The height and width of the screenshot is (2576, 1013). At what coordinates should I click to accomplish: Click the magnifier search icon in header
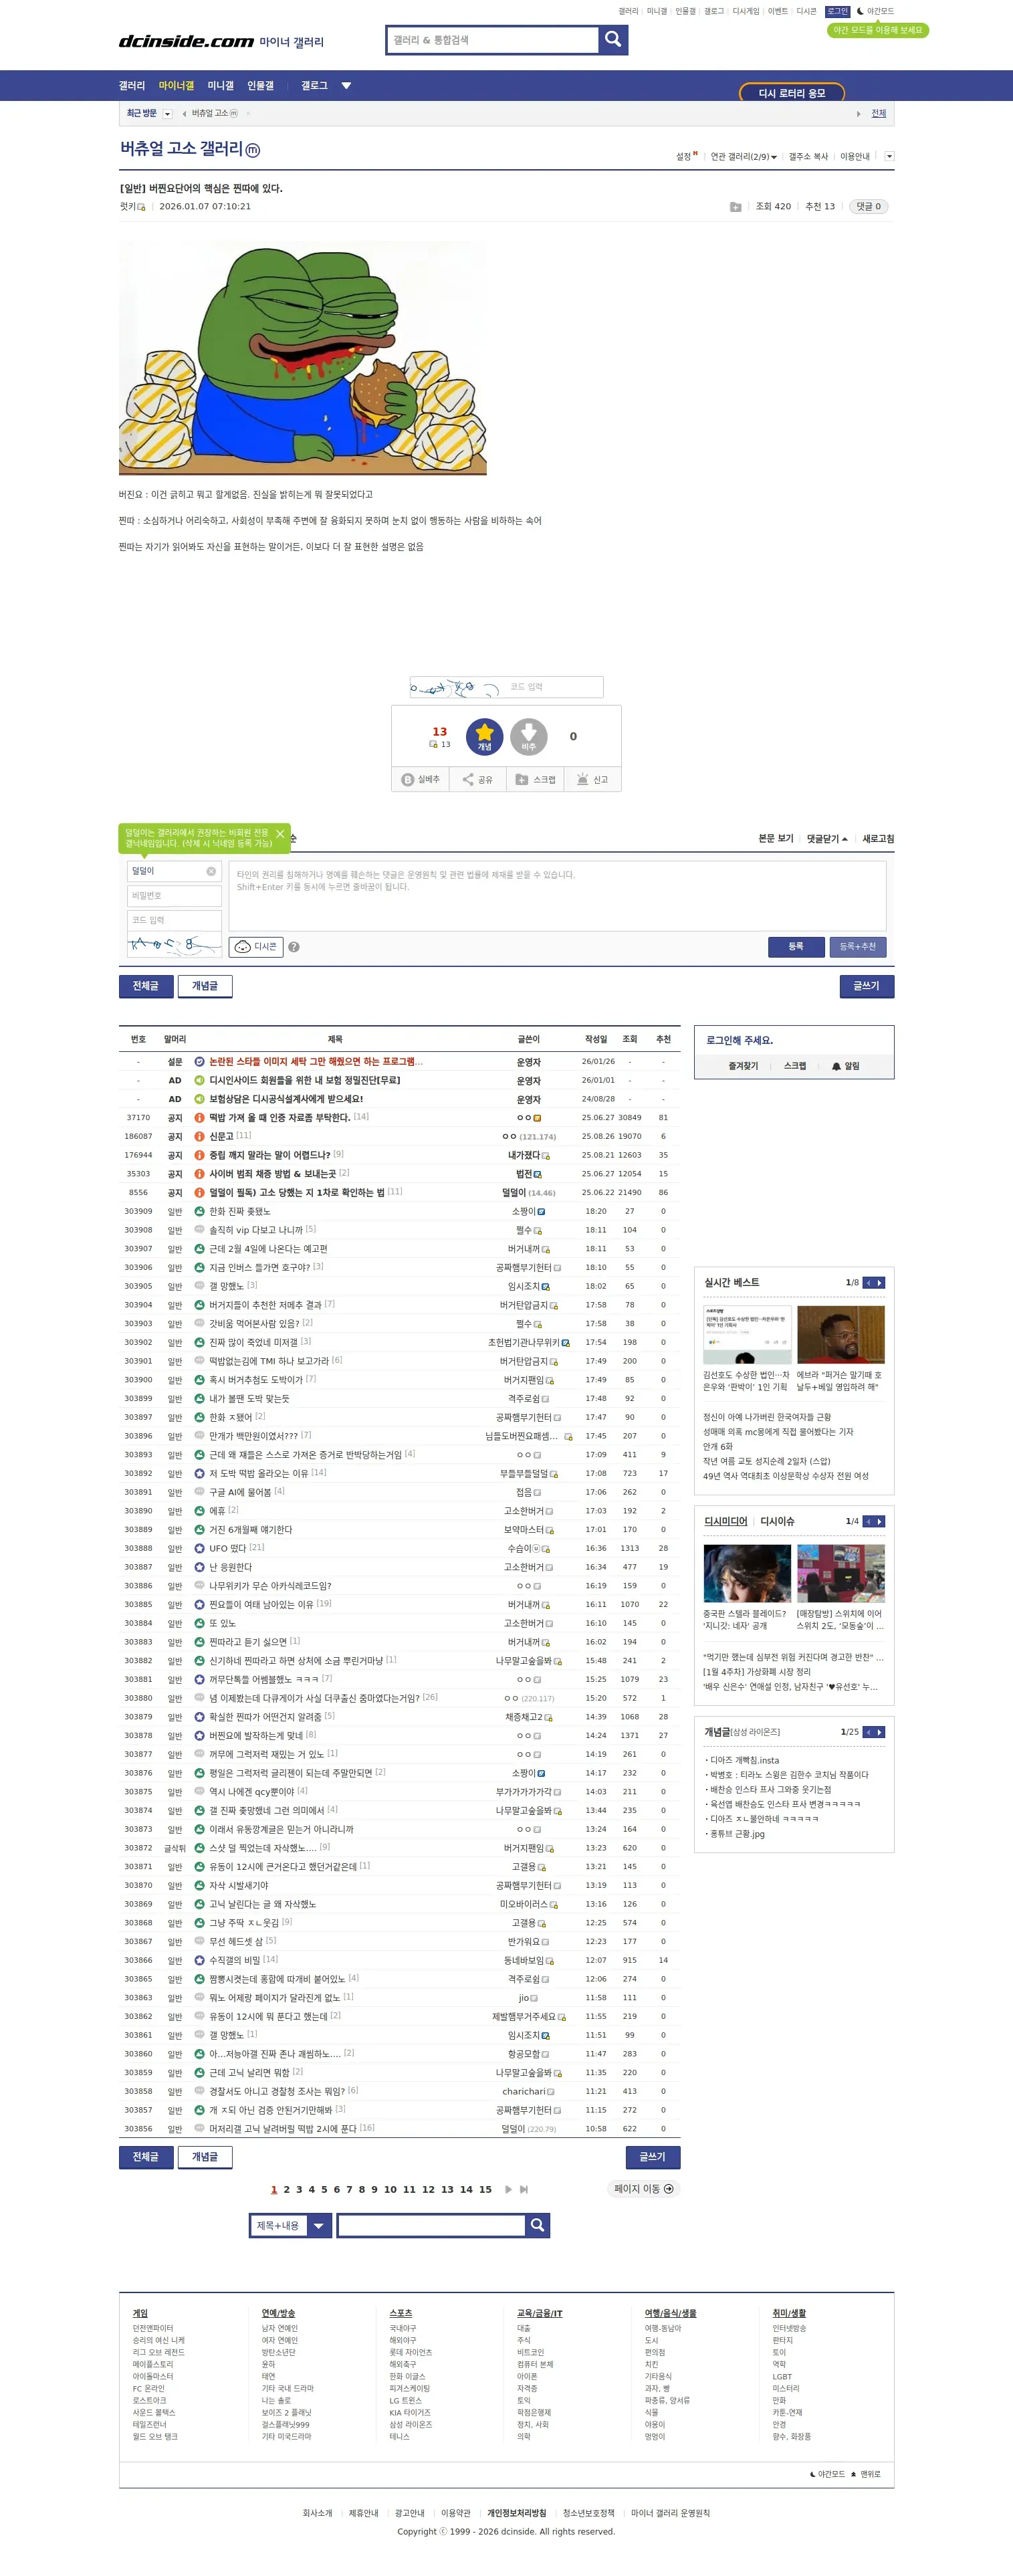[x=613, y=39]
